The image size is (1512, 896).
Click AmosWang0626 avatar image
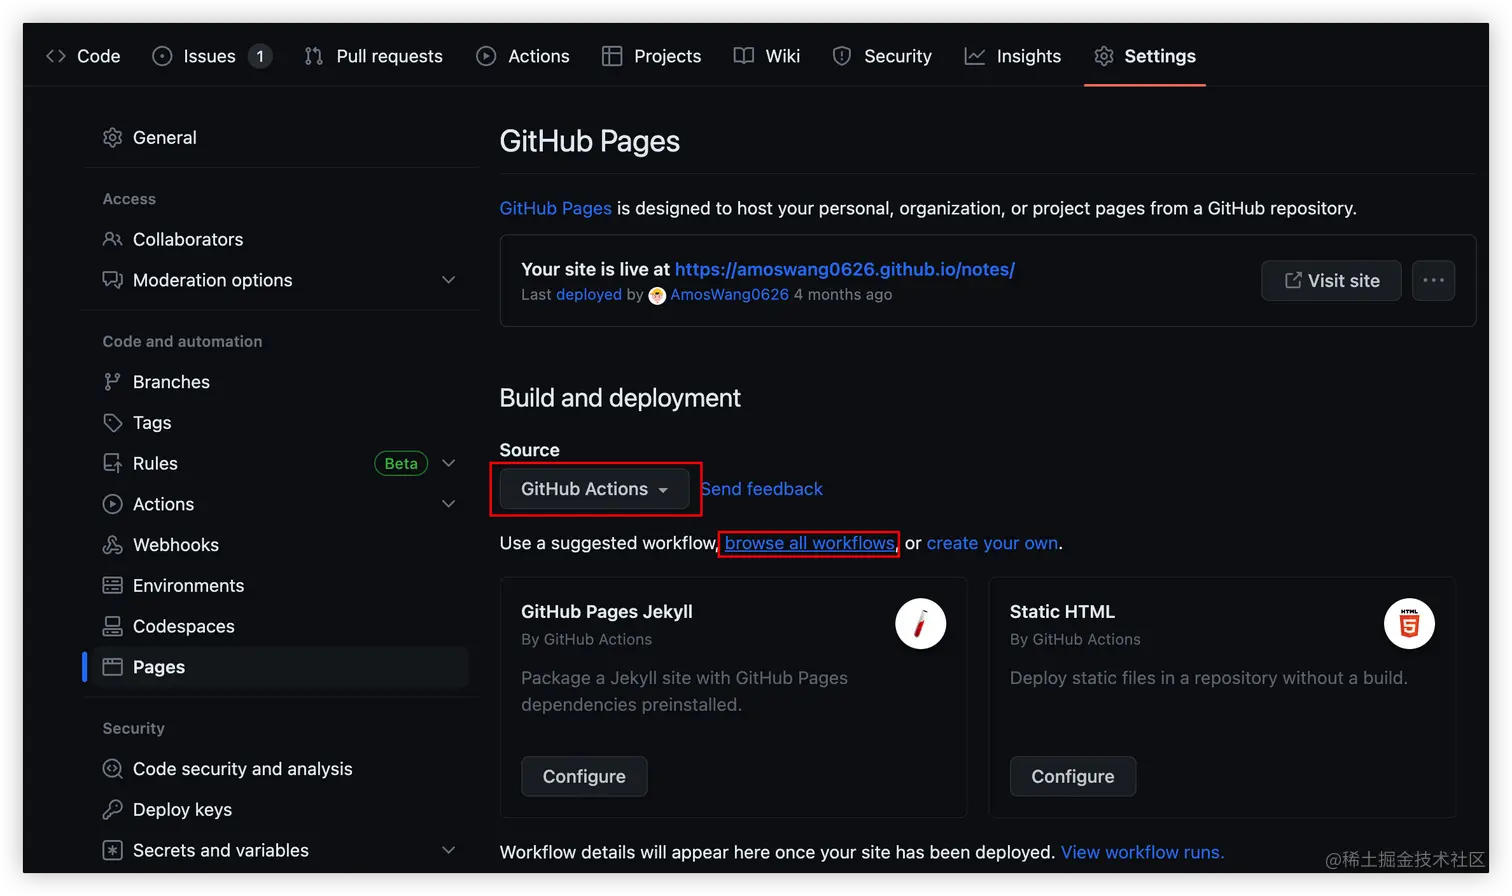(x=657, y=295)
